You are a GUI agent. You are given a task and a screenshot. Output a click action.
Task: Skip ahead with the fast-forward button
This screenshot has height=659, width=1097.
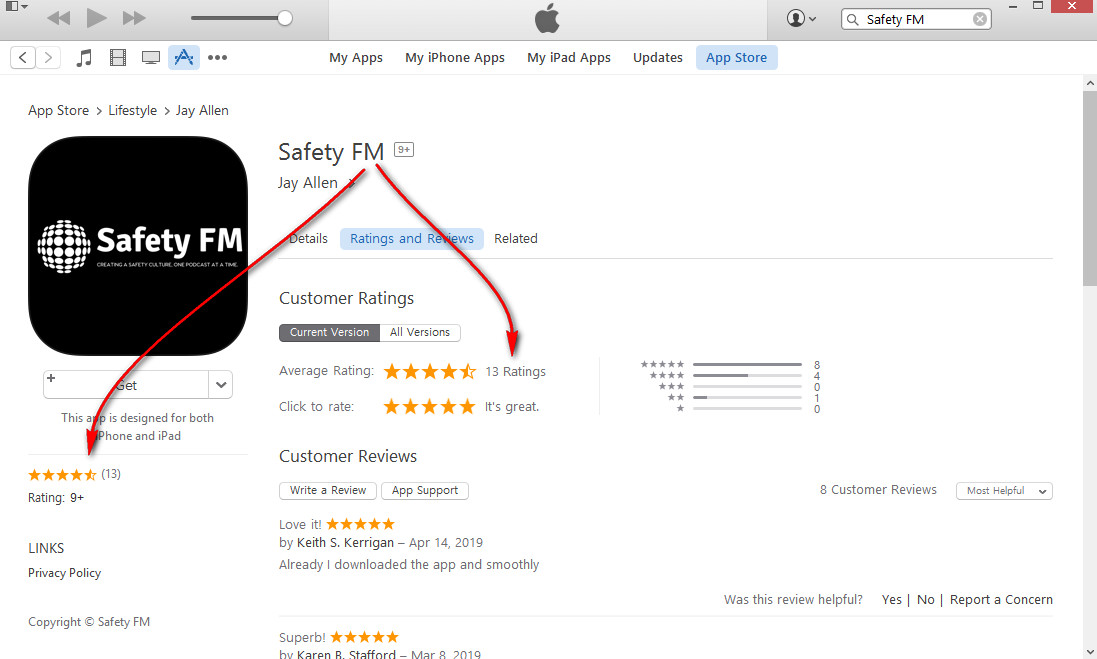pos(134,17)
